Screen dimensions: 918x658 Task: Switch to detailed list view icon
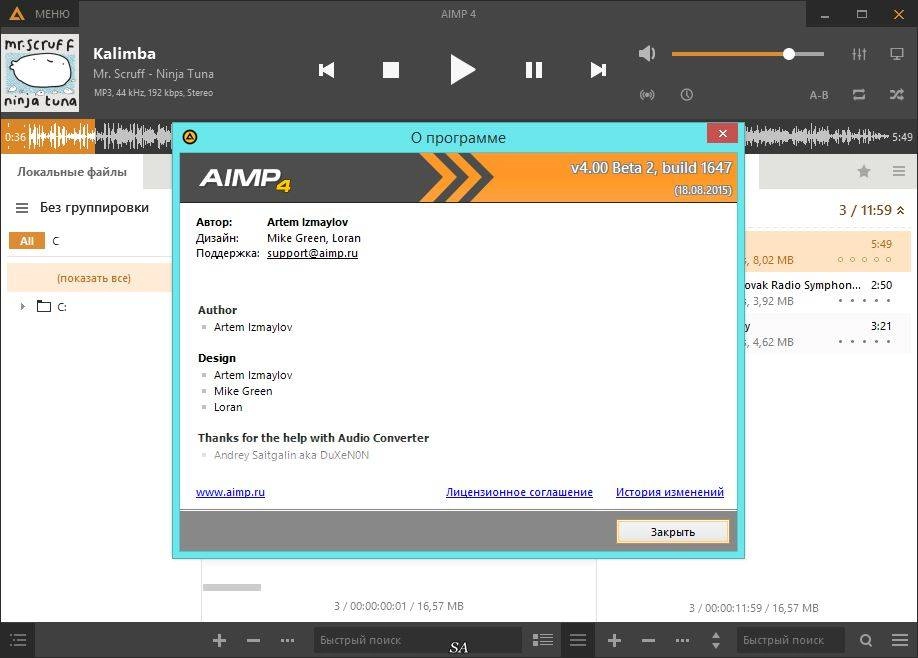tap(543, 640)
